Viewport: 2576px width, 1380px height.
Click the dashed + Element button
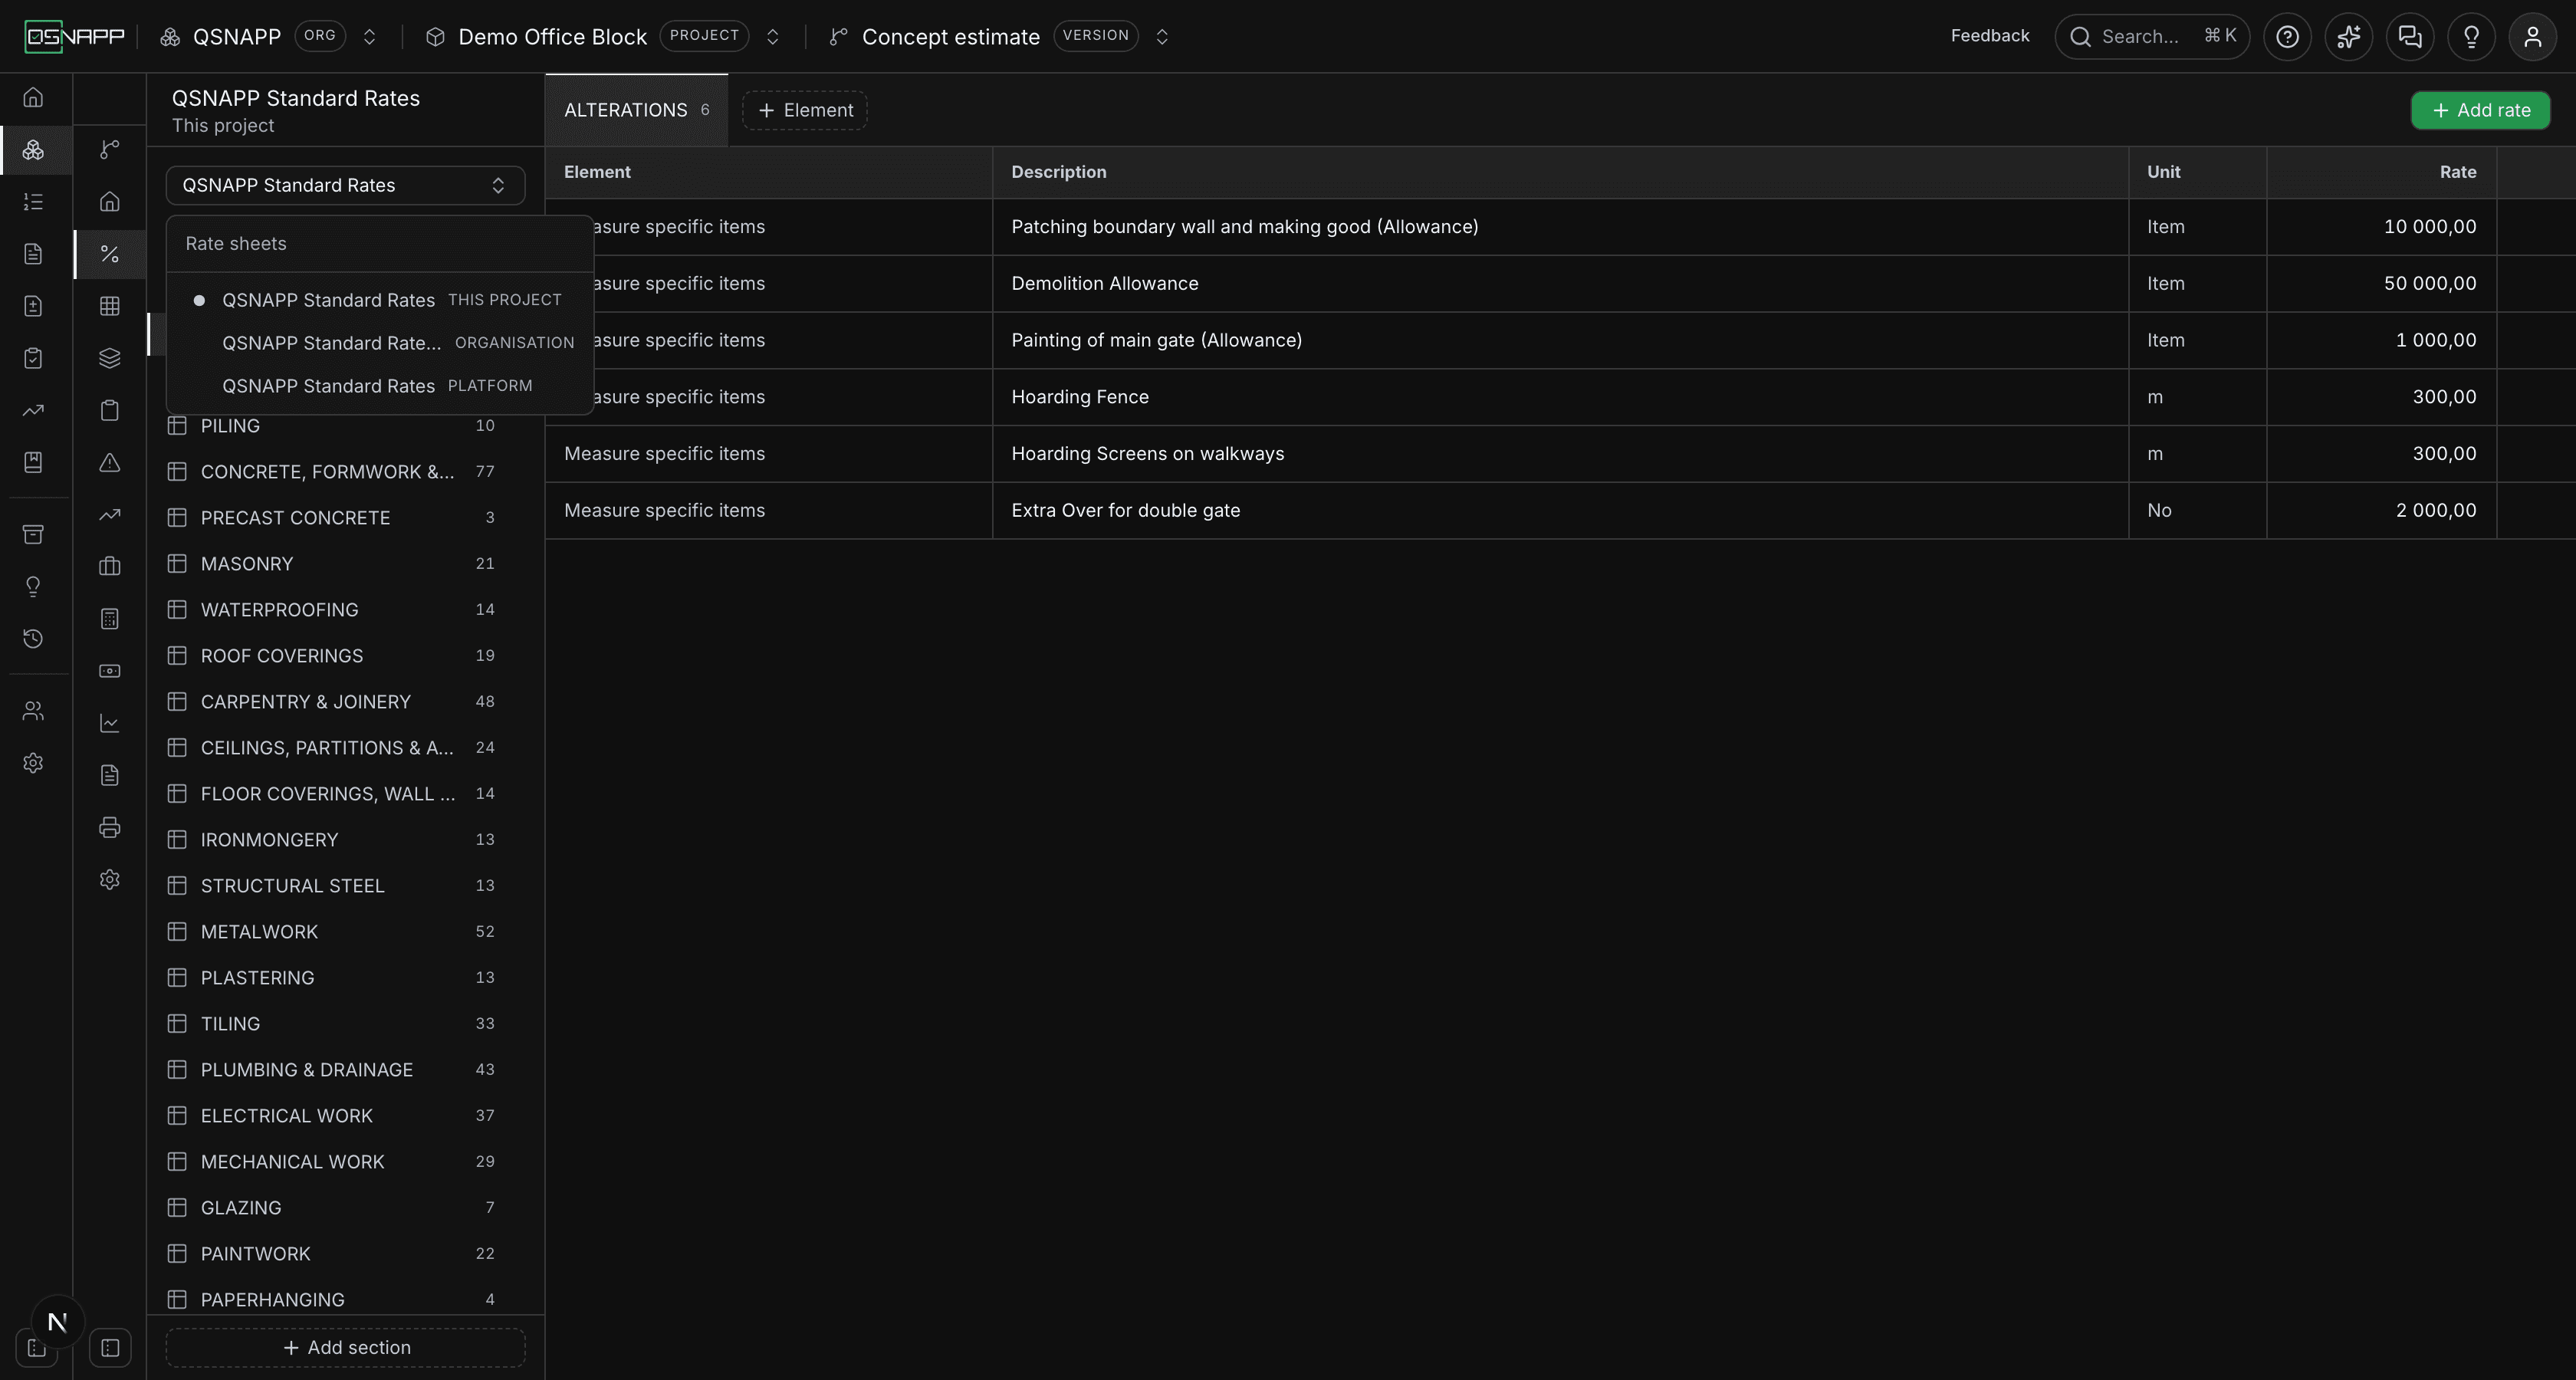[x=805, y=110]
